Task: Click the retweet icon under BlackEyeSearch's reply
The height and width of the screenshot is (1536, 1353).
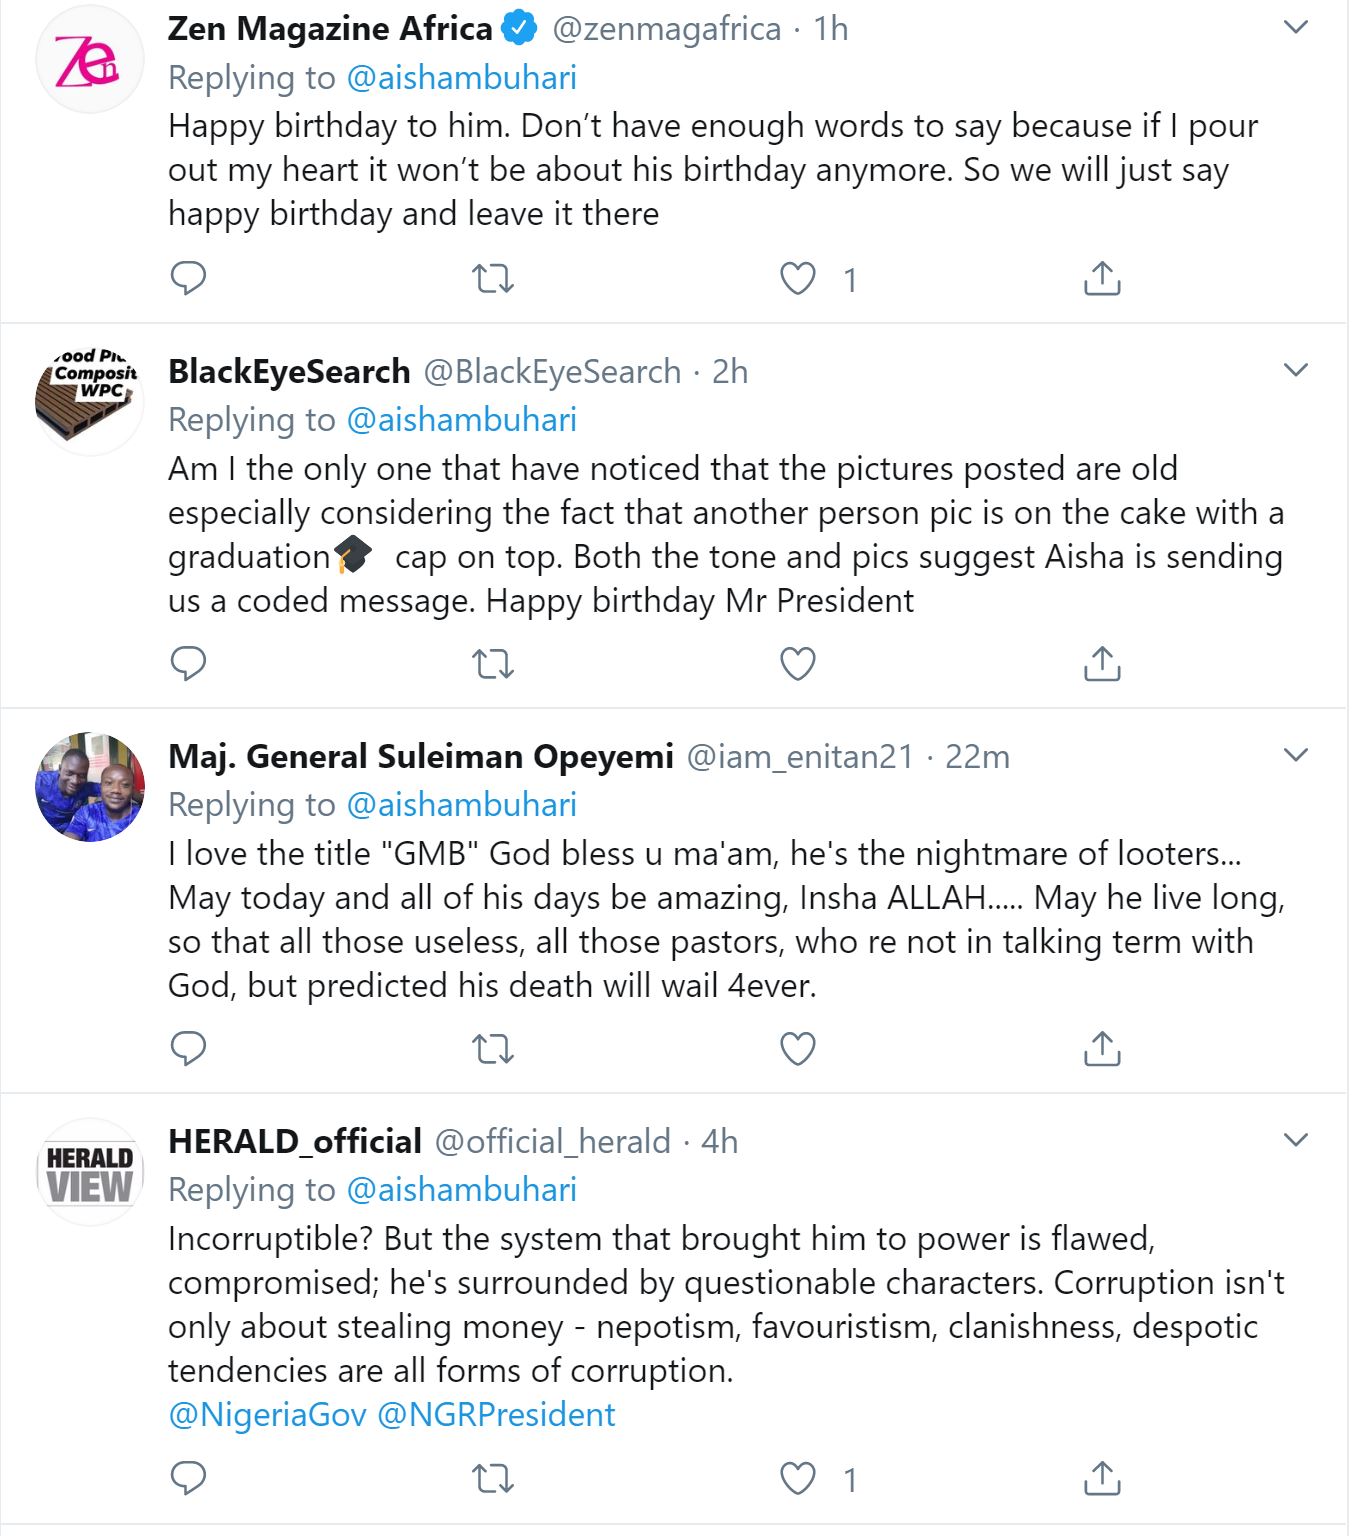Action: coord(495,662)
